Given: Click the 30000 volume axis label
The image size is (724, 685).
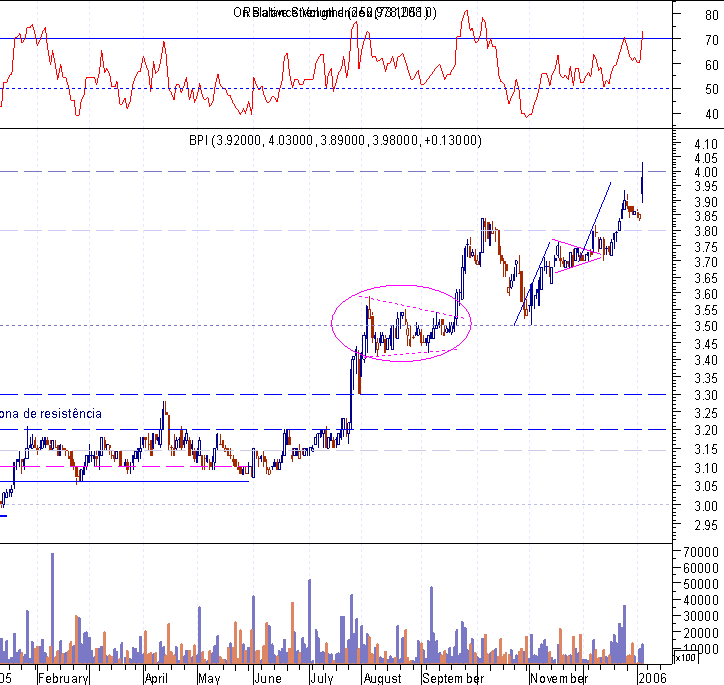Looking at the screenshot, I should tap(701, 616).
